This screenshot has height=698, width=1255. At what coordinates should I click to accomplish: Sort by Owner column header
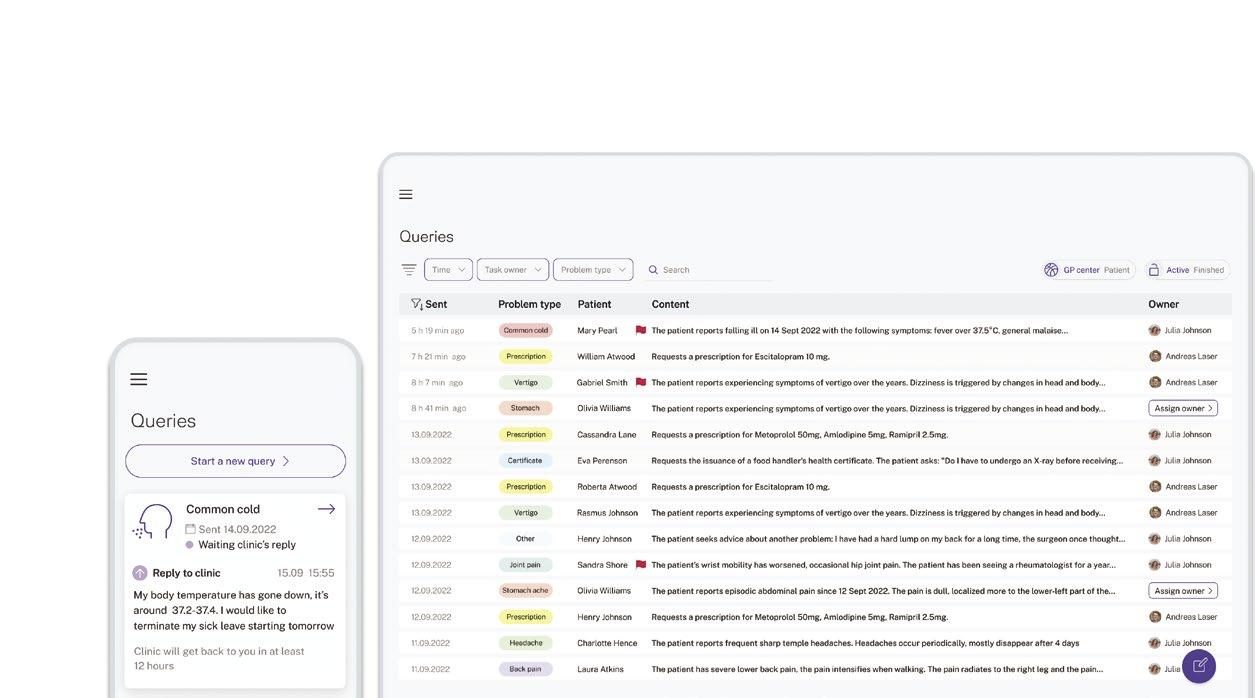coord(1163,304)
